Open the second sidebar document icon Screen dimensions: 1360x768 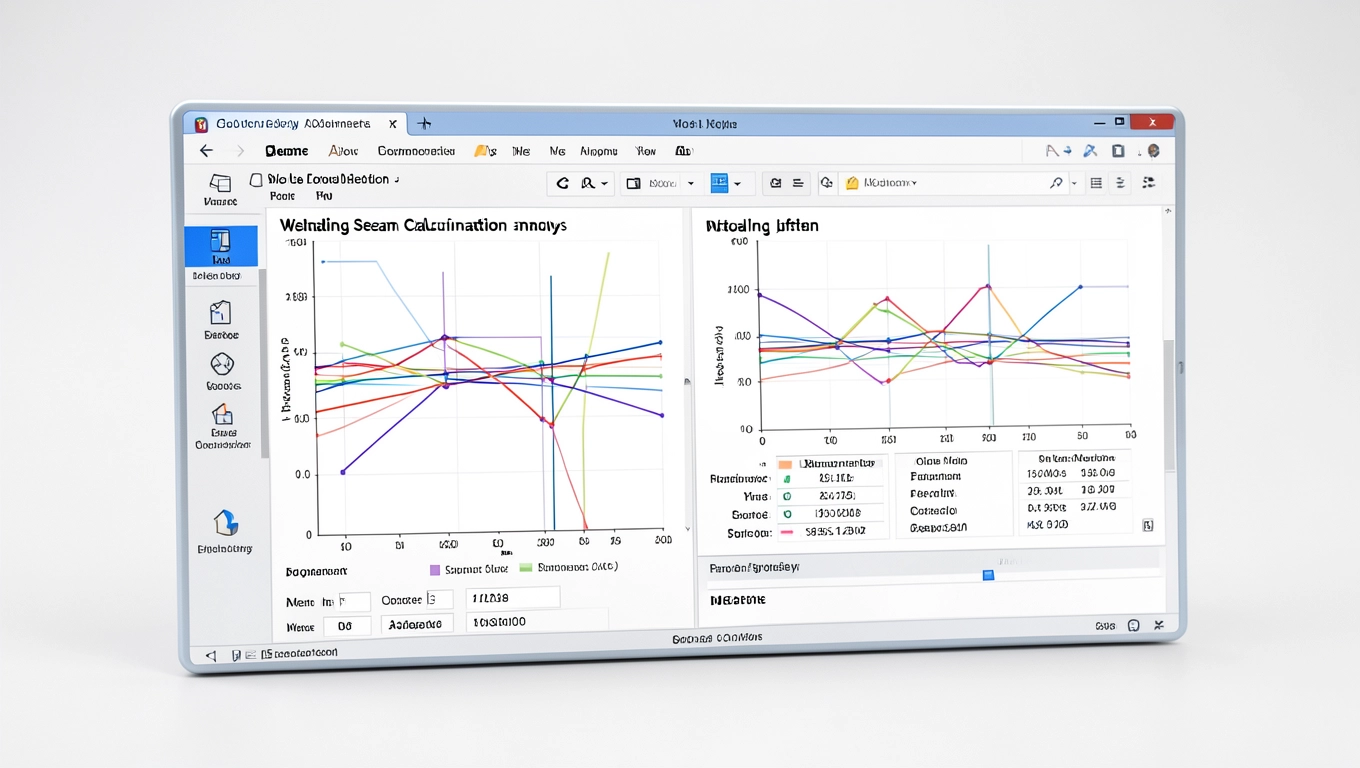[x=220, y=313]
